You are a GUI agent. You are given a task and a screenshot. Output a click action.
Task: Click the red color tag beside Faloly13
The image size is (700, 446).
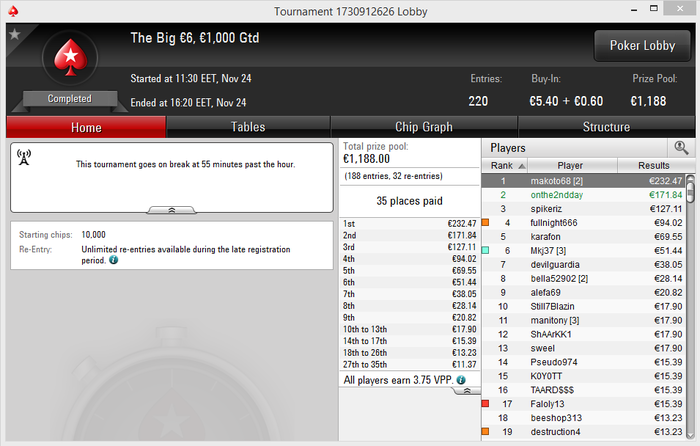coord(485,404)
